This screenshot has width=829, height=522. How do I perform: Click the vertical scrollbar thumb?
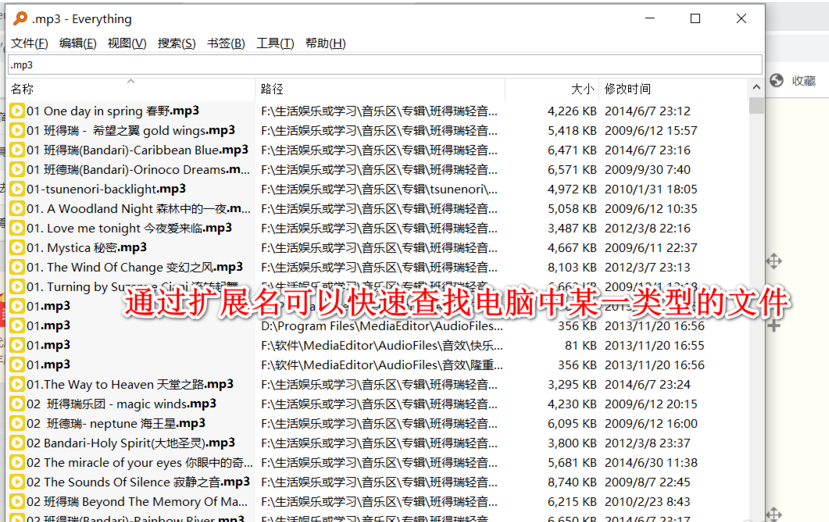pos(756,105)
